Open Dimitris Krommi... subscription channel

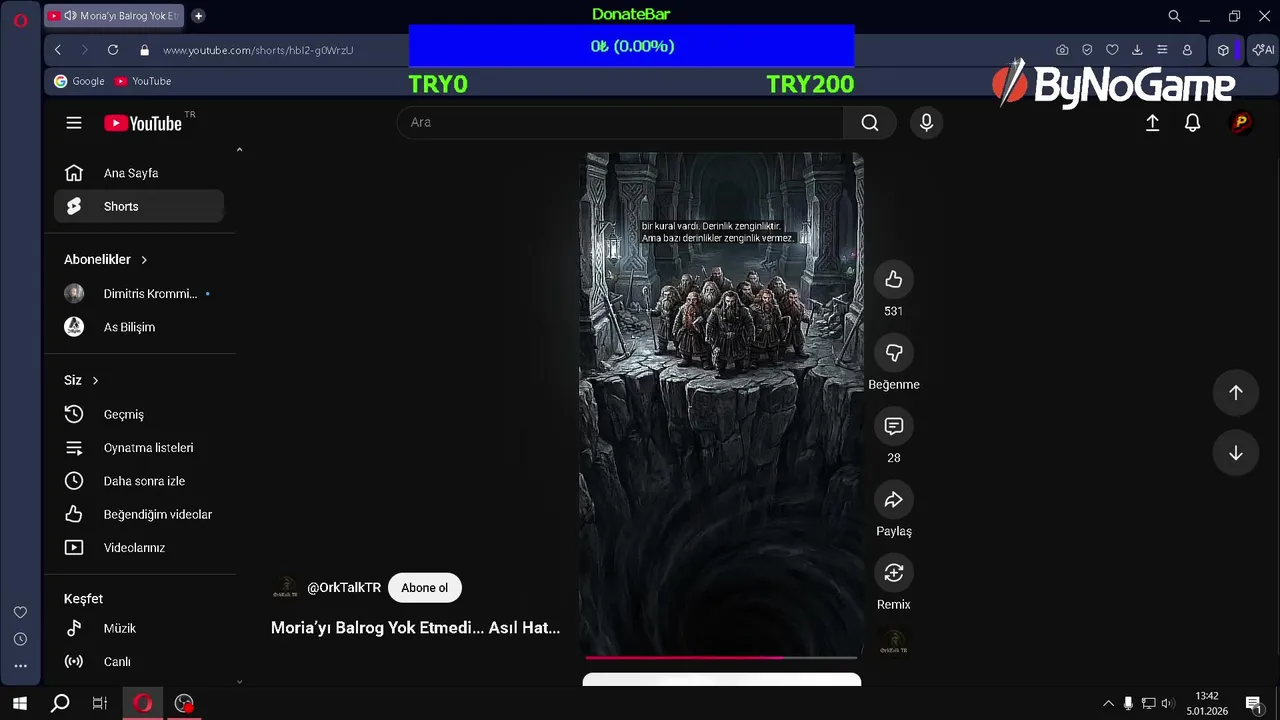pos(139,294)
